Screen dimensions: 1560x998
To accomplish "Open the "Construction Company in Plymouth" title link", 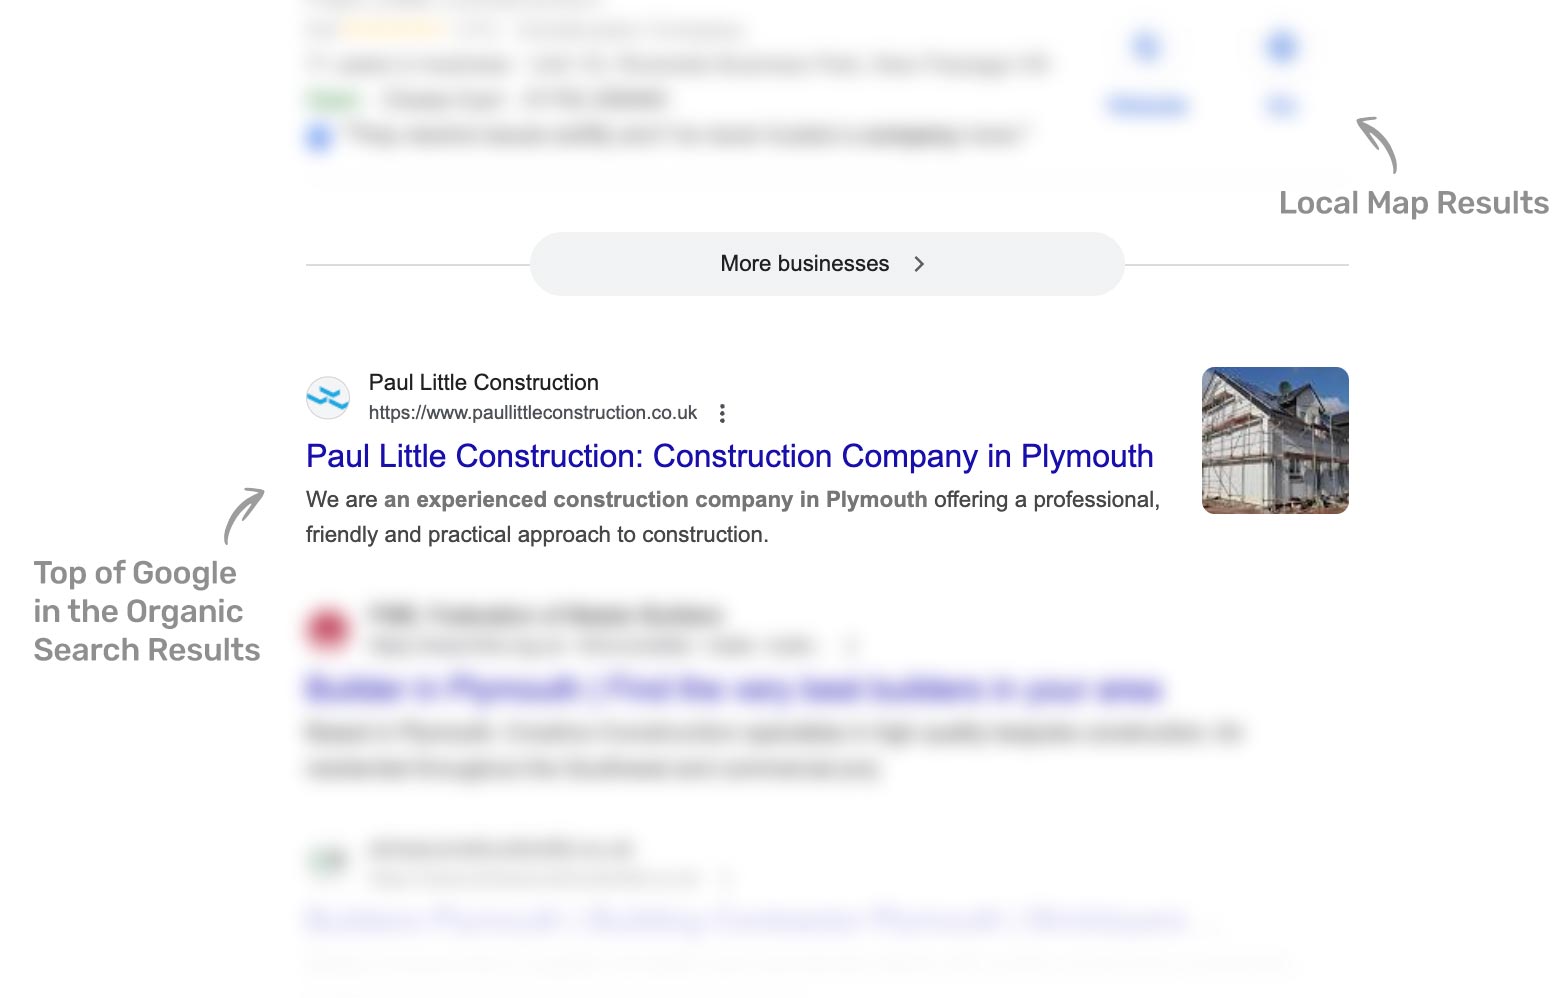I will pyautogui.click(x=729, y=456).
